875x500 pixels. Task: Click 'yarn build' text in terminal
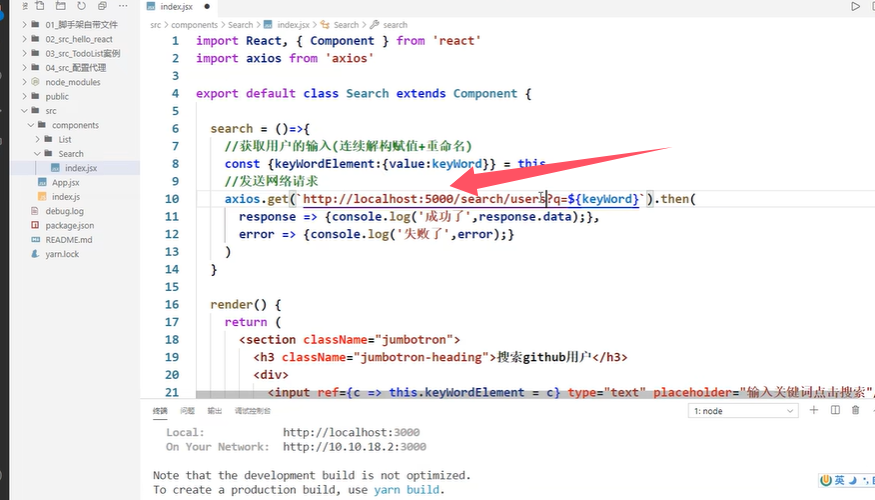point(406,489)
